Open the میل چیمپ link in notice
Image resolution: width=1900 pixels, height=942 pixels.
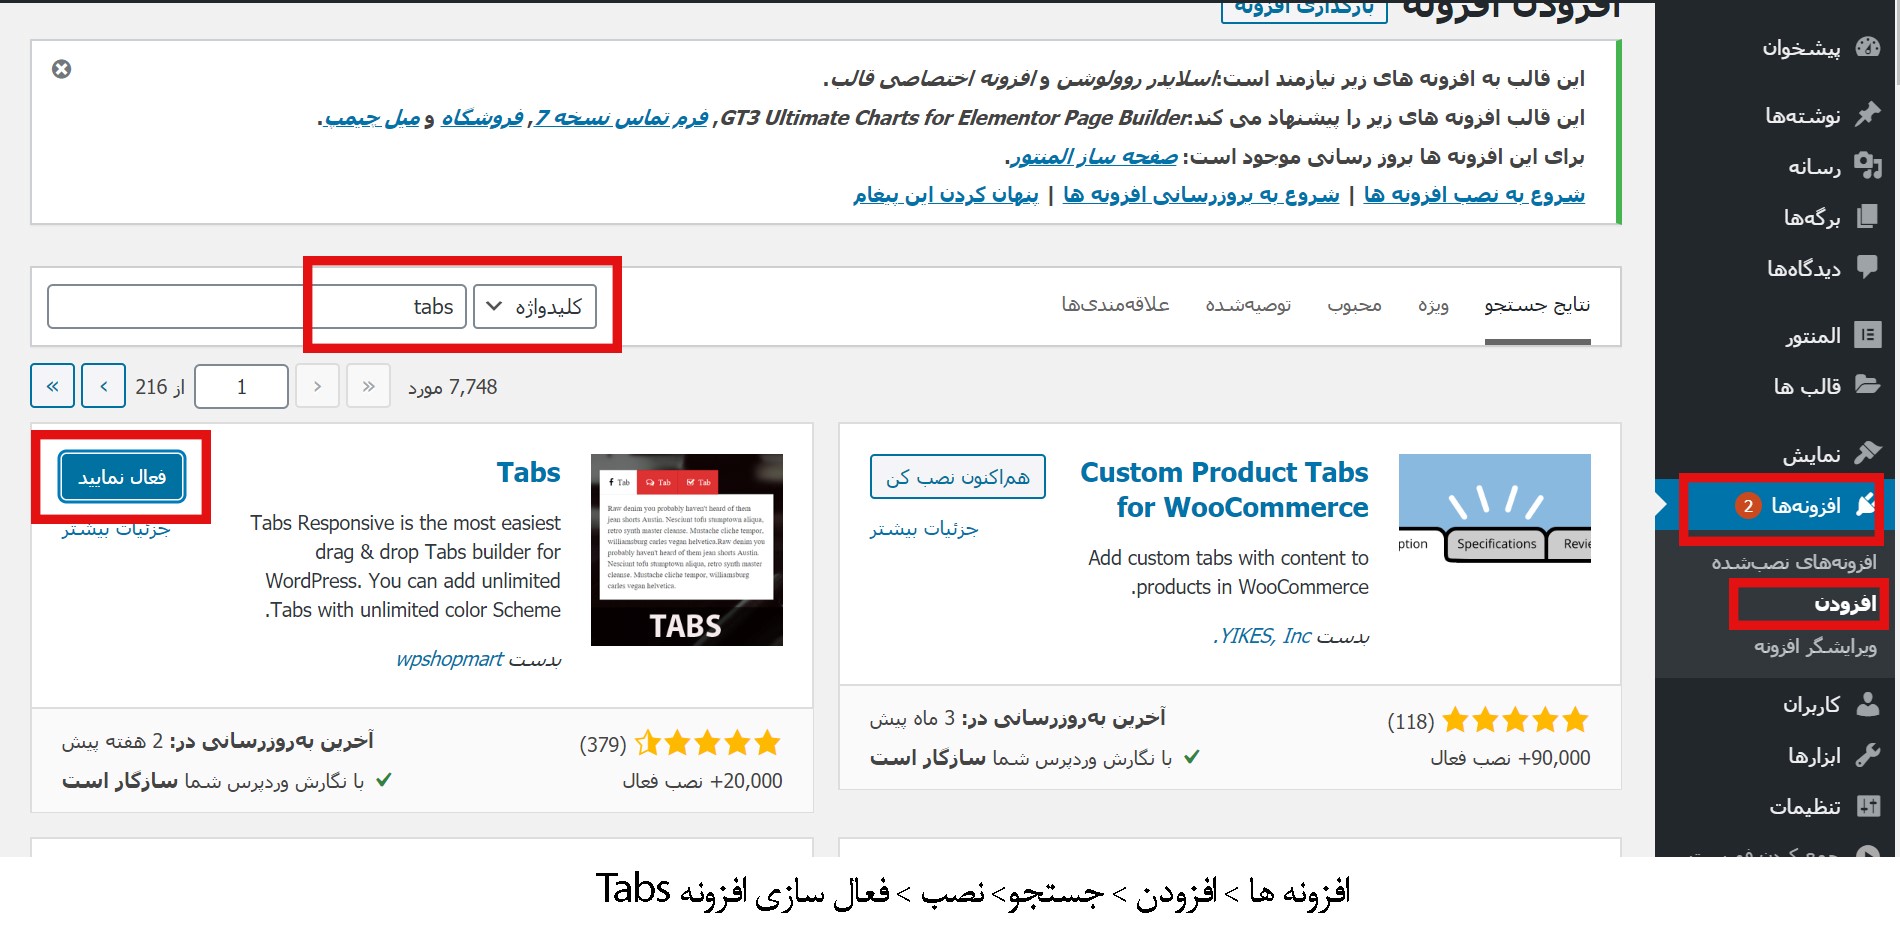(x=372, y=118)
